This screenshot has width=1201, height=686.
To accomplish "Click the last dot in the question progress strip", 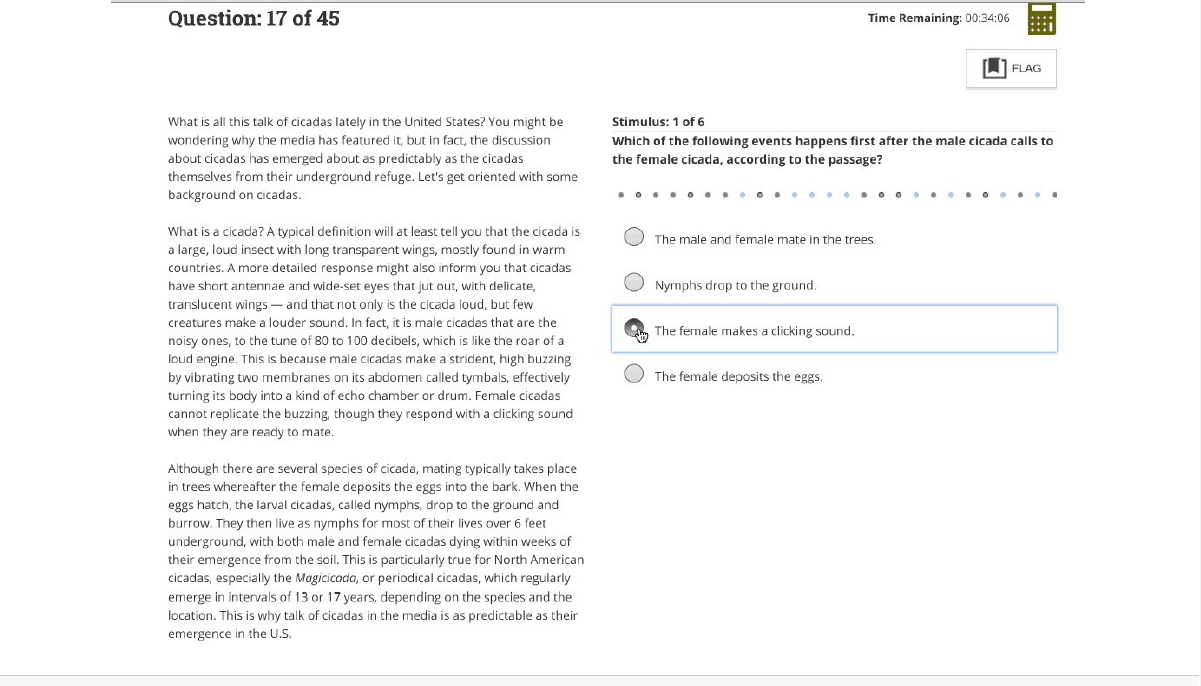I will coord(1055,195).
